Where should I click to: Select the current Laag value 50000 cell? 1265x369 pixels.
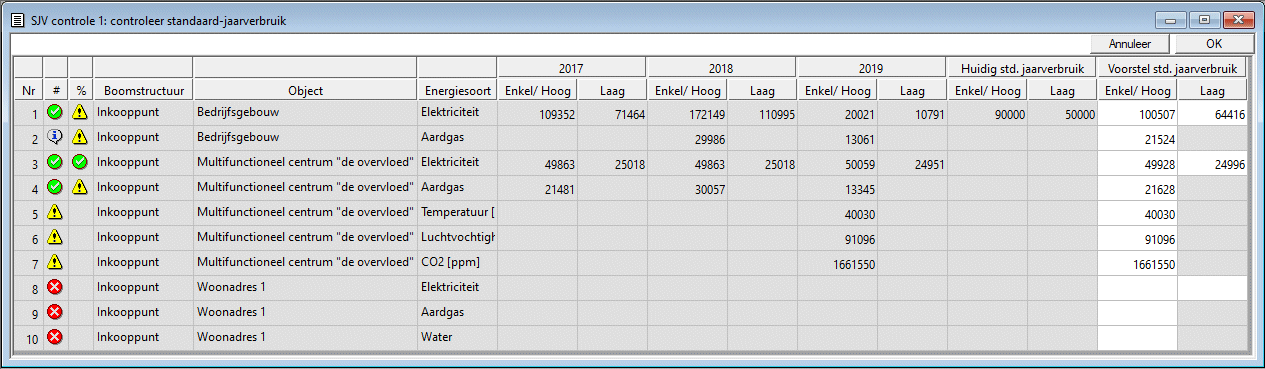1062,113
